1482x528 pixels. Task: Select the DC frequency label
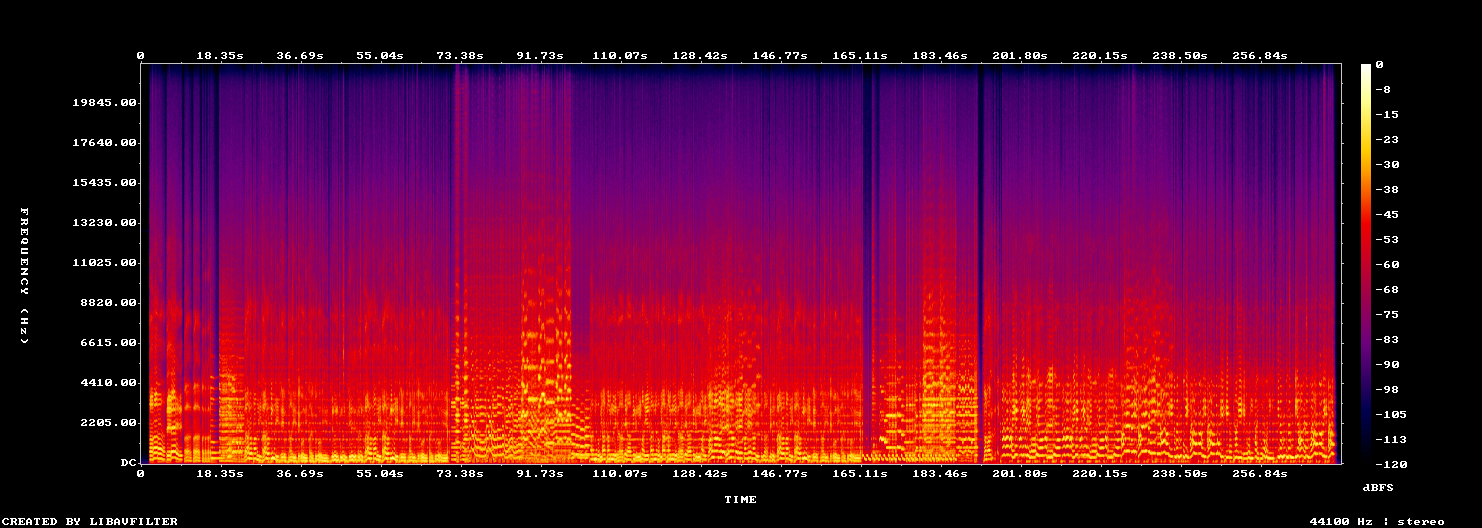(x=127, y=463)
